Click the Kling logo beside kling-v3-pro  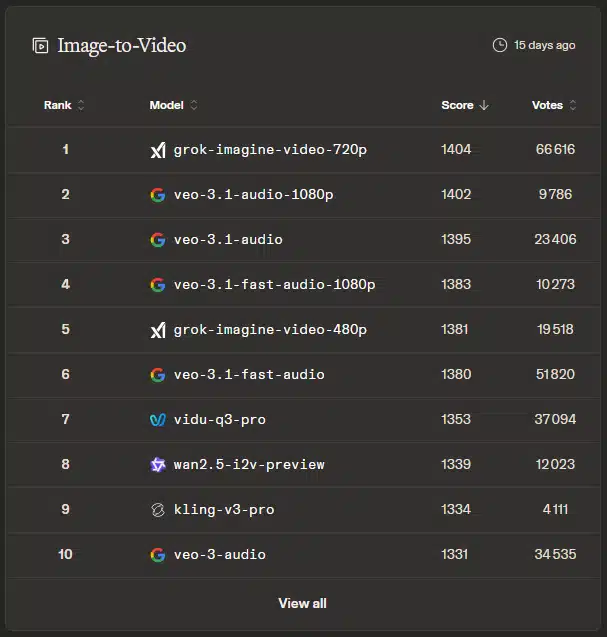157,509
